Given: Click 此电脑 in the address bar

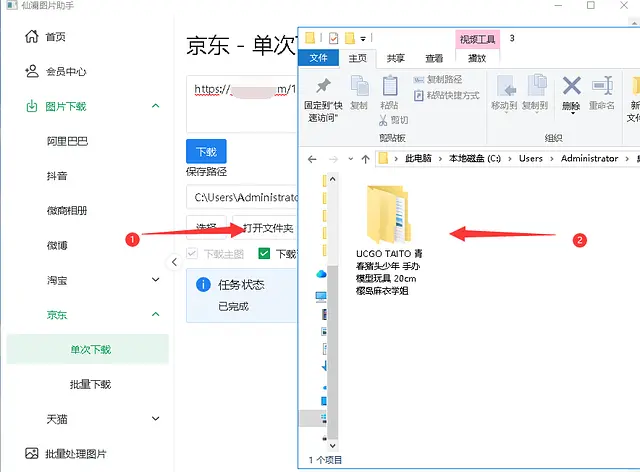Looking at the screenshot, I should click(418, 158).
